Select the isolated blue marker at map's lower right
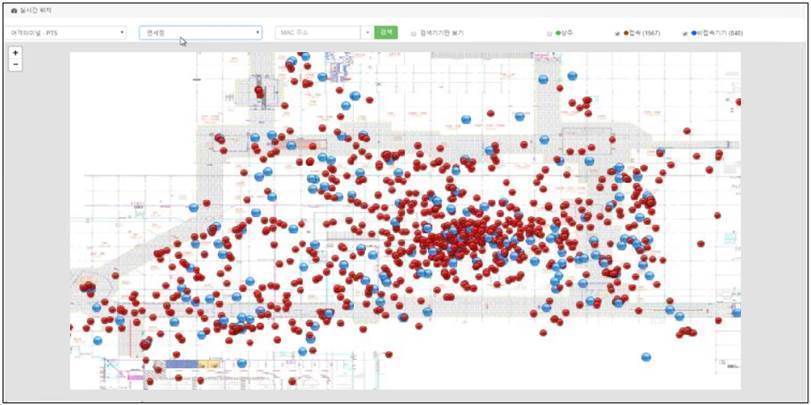The image size is (811, 405). coord(645,357)
